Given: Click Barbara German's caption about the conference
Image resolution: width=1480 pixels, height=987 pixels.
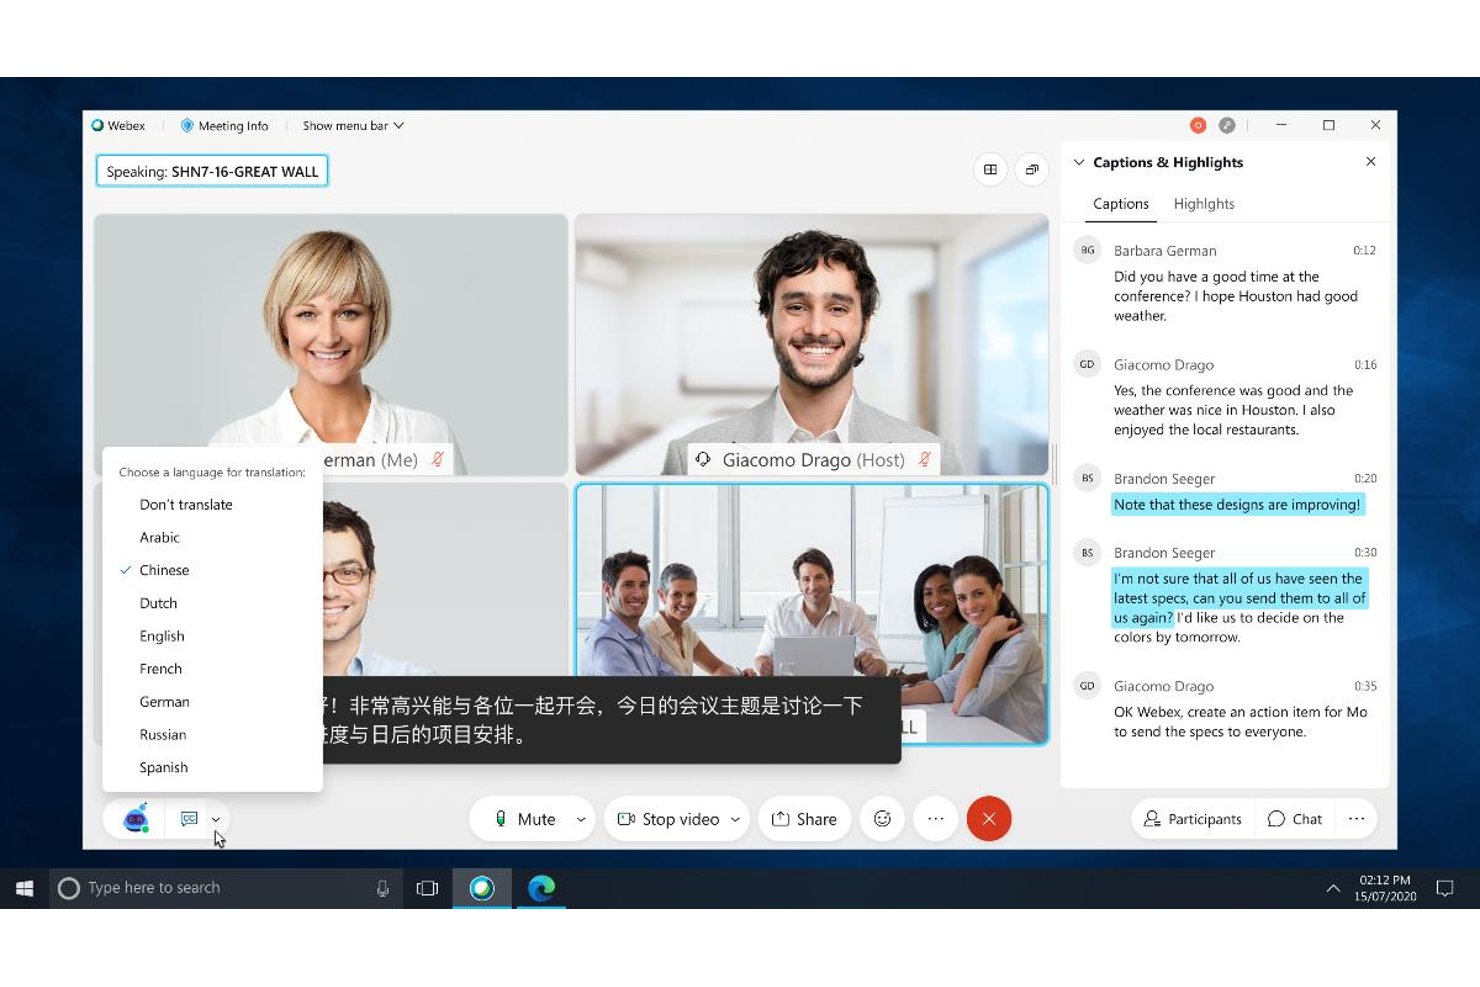Looking at the screenshot, I should (x=1236, y=296).
